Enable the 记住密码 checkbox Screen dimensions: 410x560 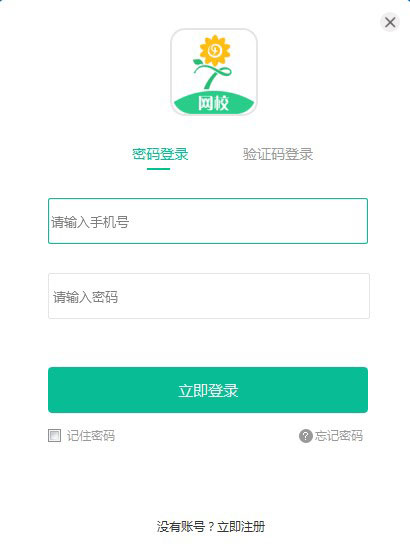(x=54, y=435)
